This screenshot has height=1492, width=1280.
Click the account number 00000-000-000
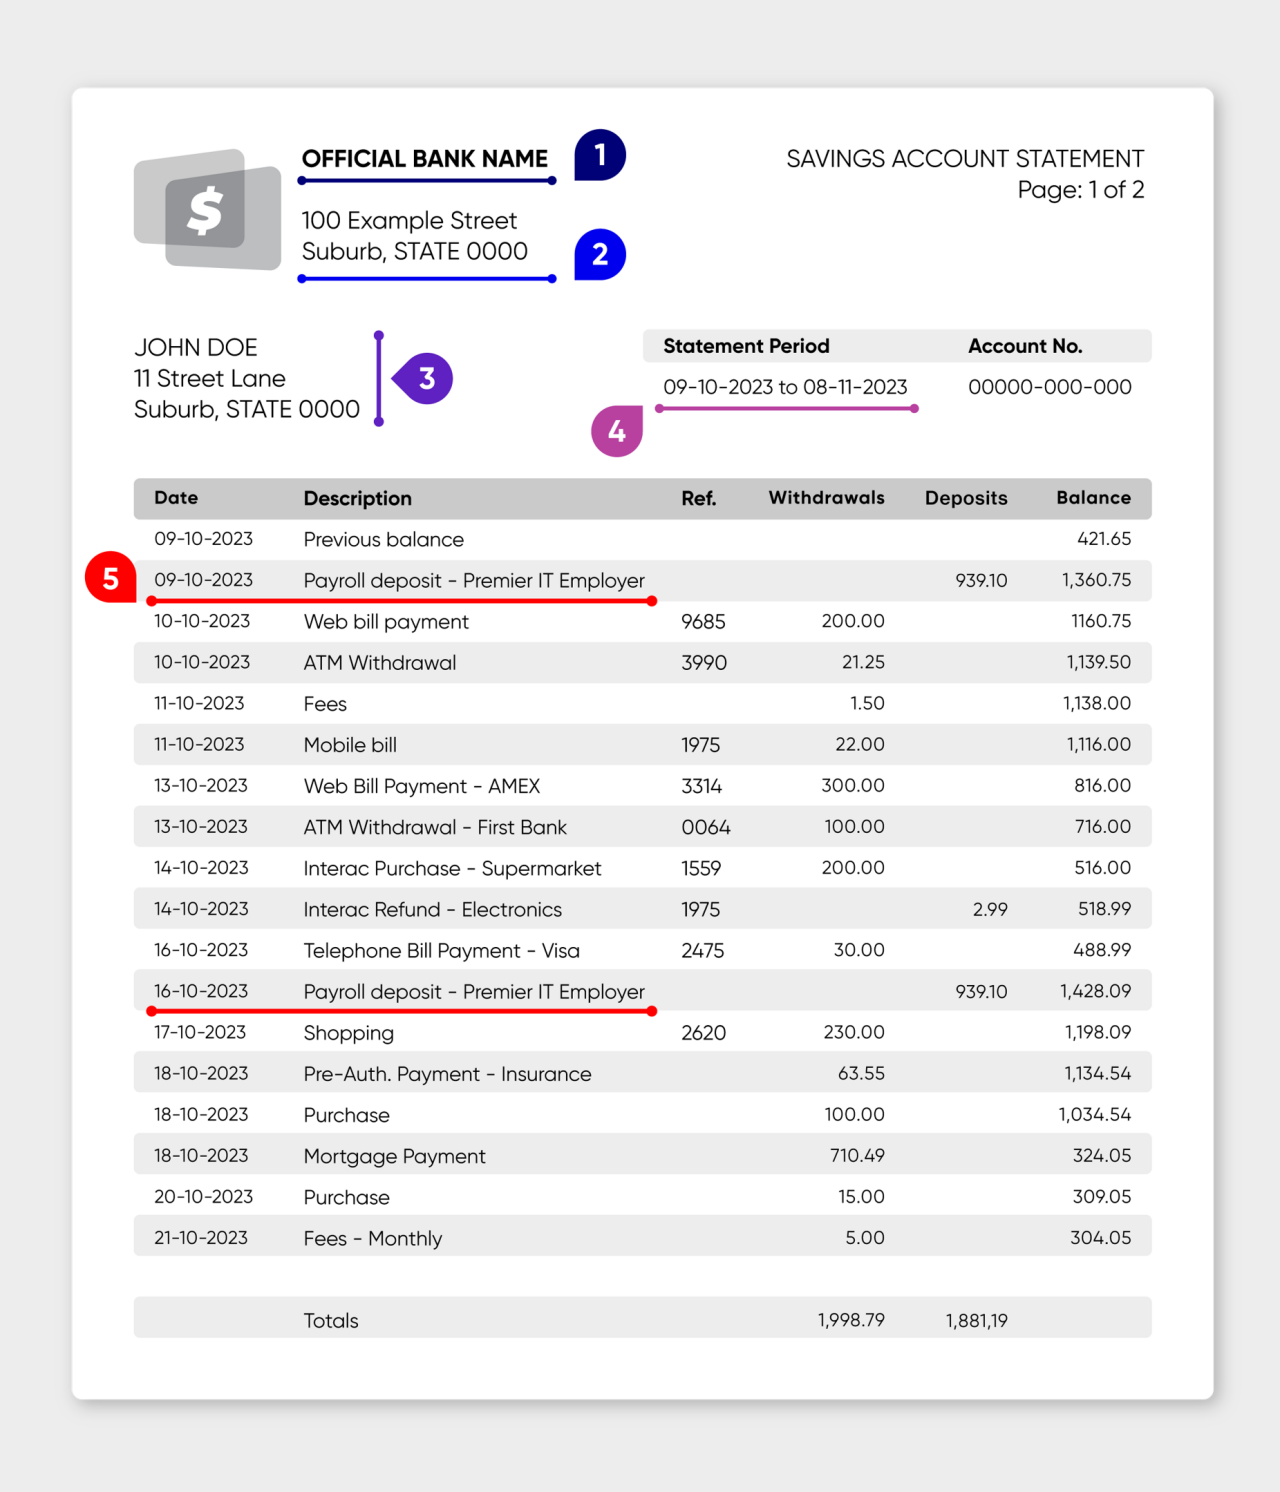click(1049, 387)
